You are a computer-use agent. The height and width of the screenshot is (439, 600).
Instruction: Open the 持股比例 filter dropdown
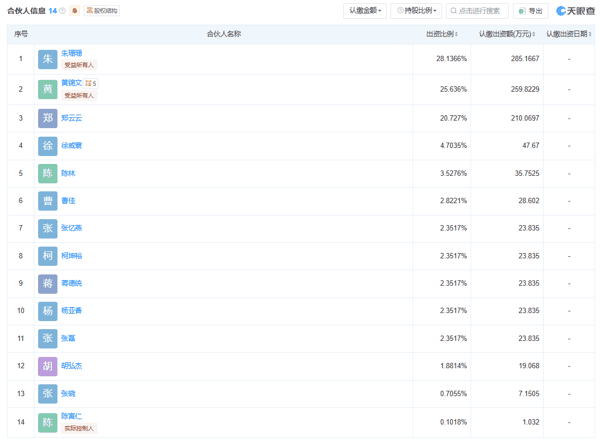pos(416,11)
